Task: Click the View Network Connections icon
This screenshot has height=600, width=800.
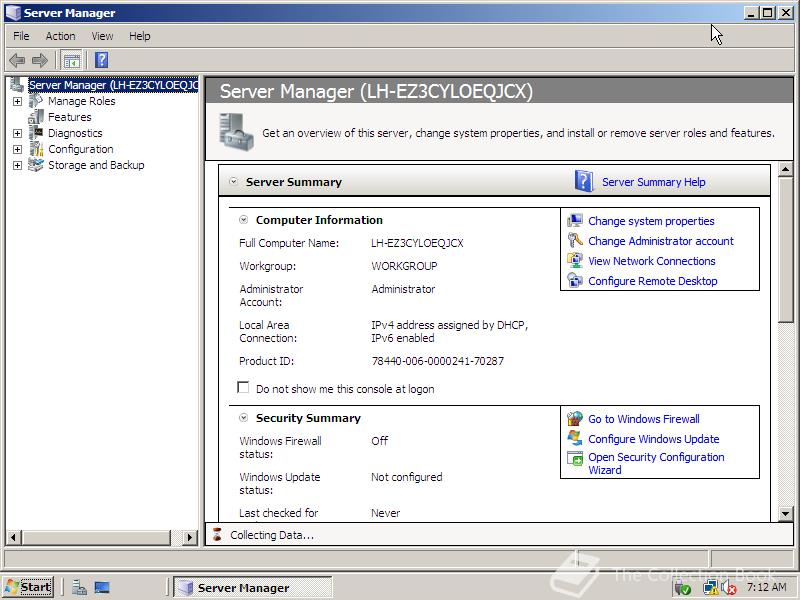Action: 575,260
